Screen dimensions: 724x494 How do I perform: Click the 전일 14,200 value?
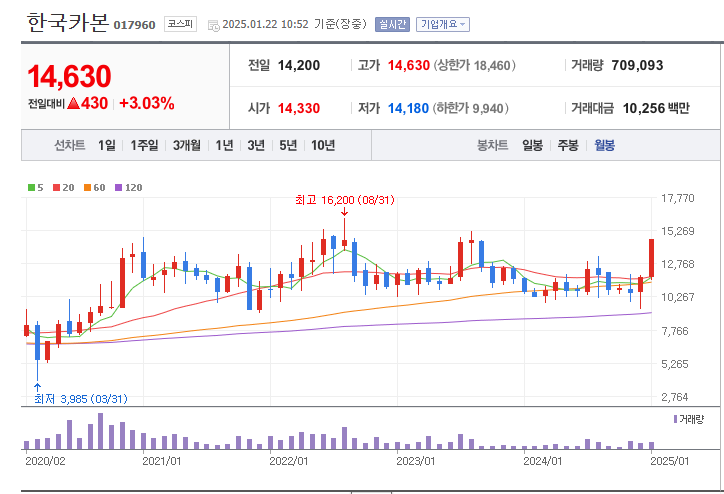299,65
